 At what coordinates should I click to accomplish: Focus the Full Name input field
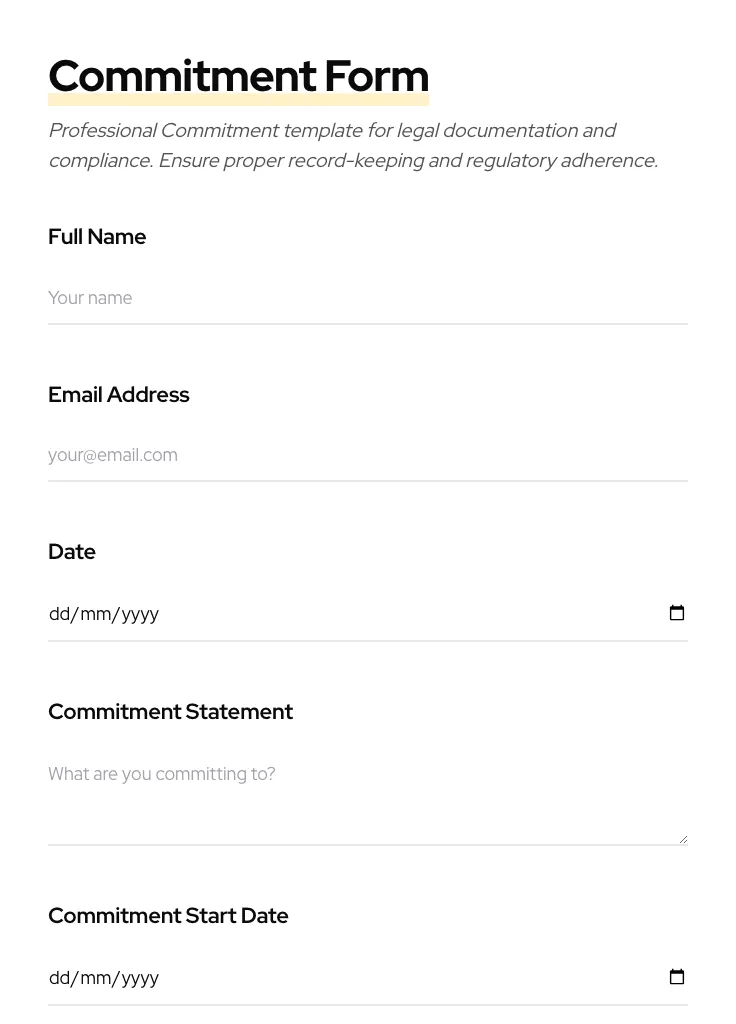click(368, 298)
